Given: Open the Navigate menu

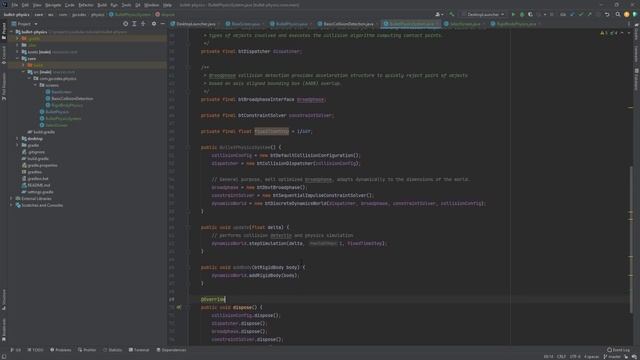Looking at the screenshot, I should pos(53,5).
